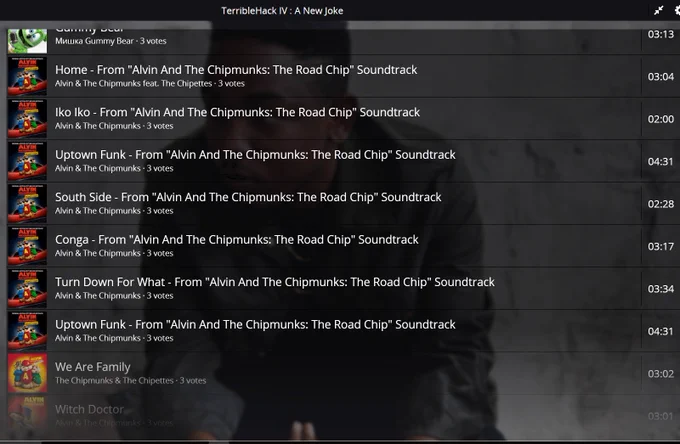This screenshot has height=444, width=680.
Task: Click the artist line under Turn Down For What
Action: click(x=114, y=296)
